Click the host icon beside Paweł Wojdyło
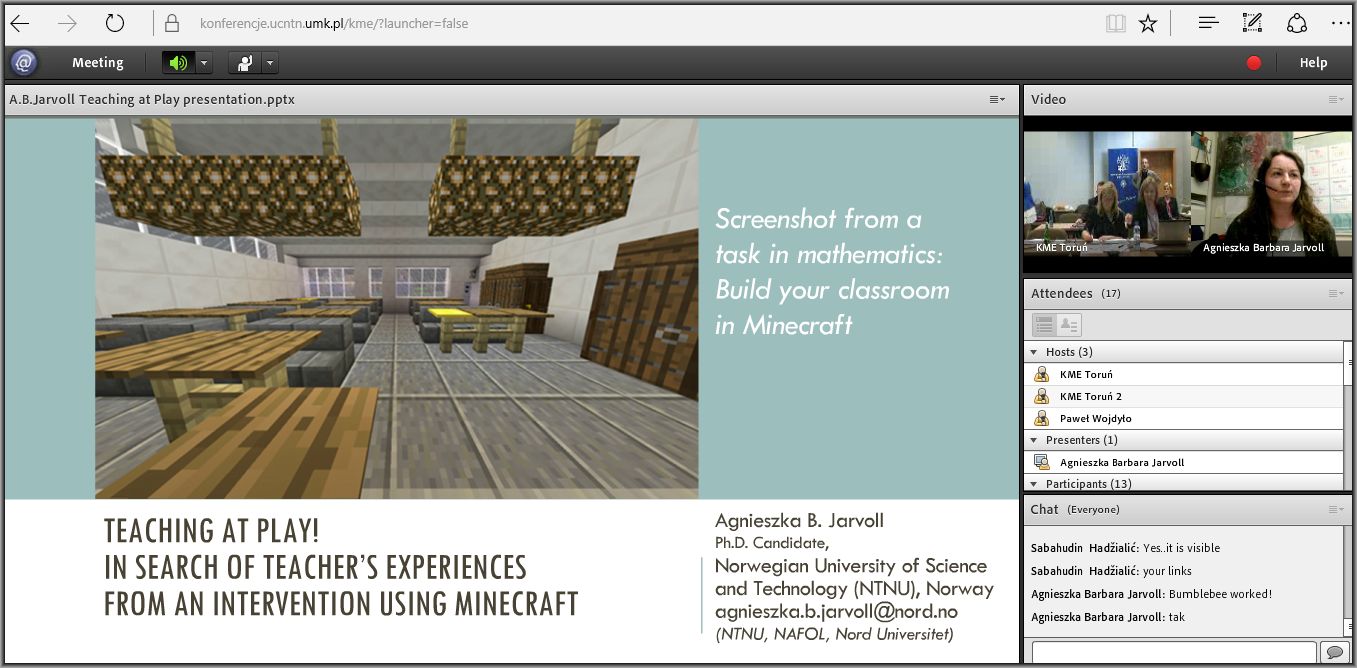This screenshot has width=1357, height=668. point(1041,418)
